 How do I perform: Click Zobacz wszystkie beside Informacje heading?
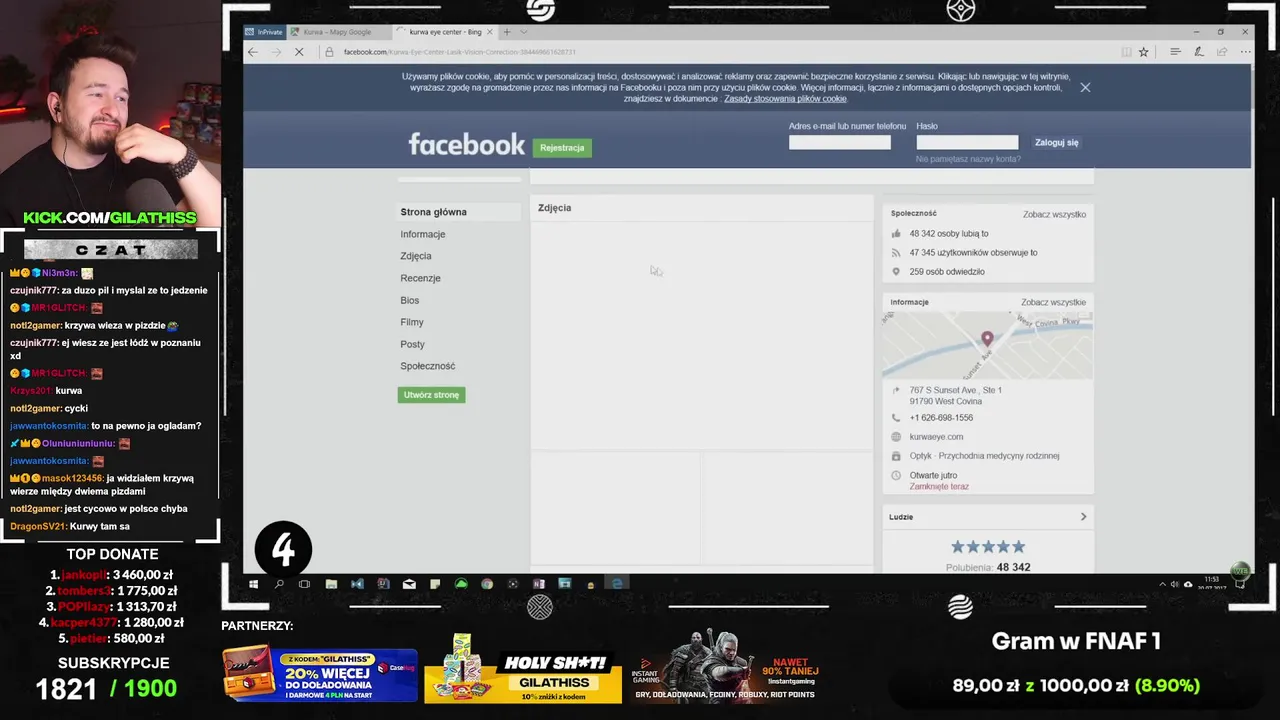[1053, 302]
